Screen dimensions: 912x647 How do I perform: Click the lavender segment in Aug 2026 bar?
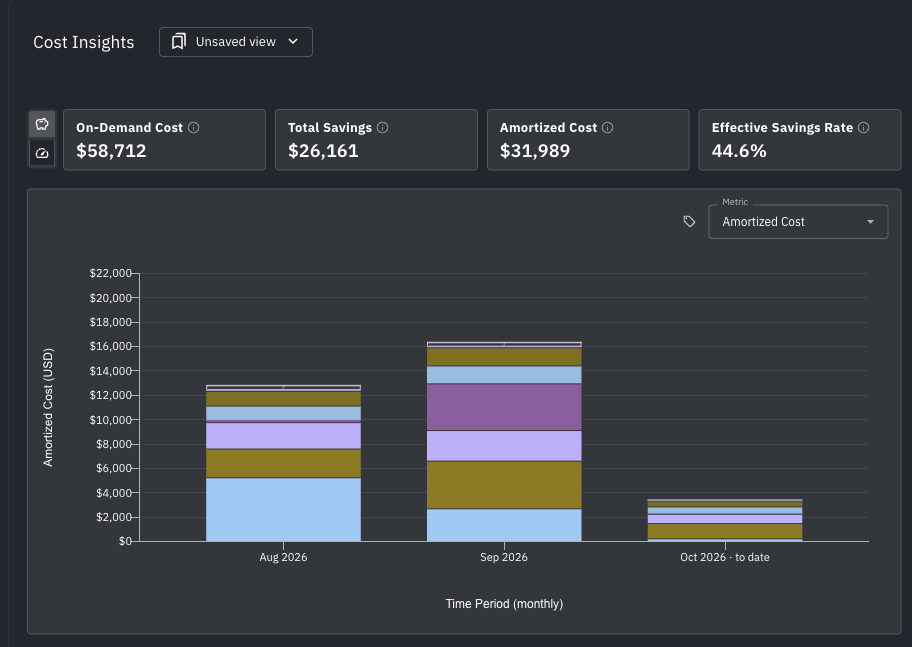283,436
